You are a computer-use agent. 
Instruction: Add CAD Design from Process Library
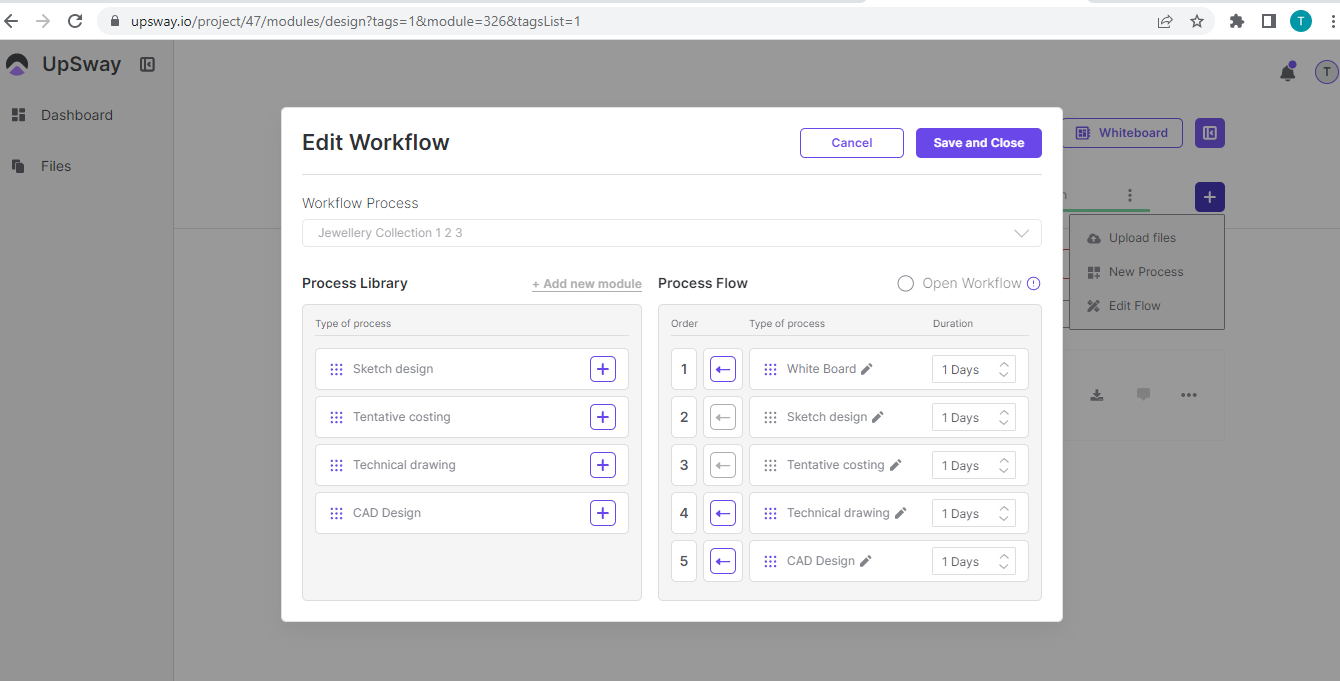point(602,513)
